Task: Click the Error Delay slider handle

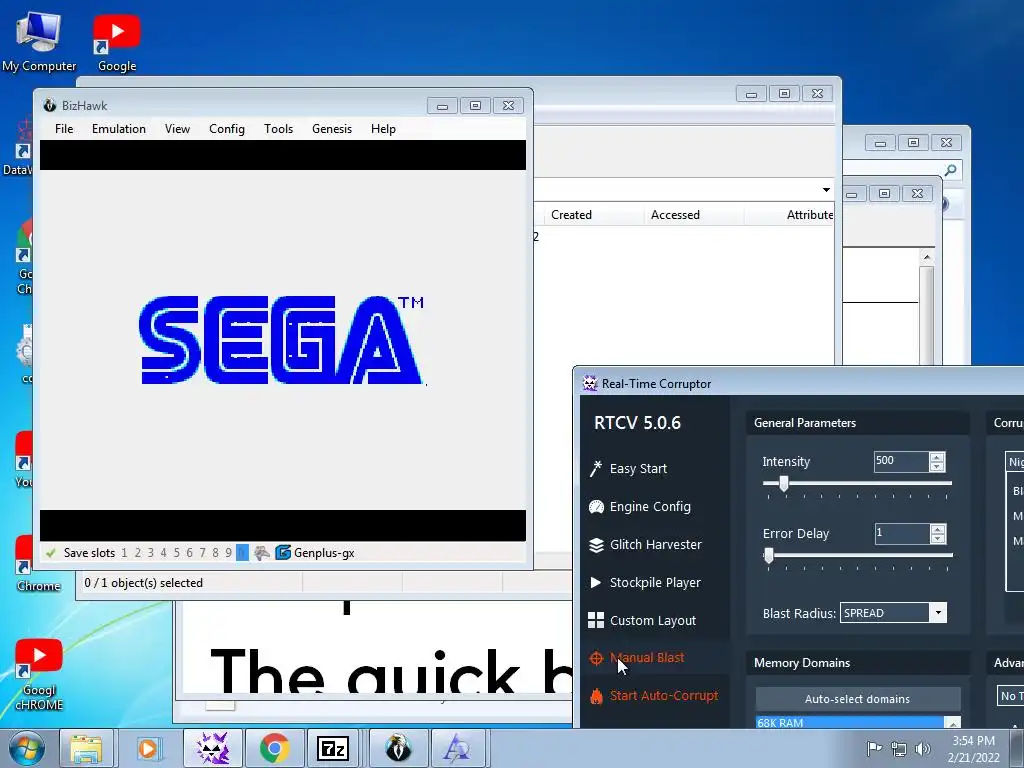Action: (769, 555)
